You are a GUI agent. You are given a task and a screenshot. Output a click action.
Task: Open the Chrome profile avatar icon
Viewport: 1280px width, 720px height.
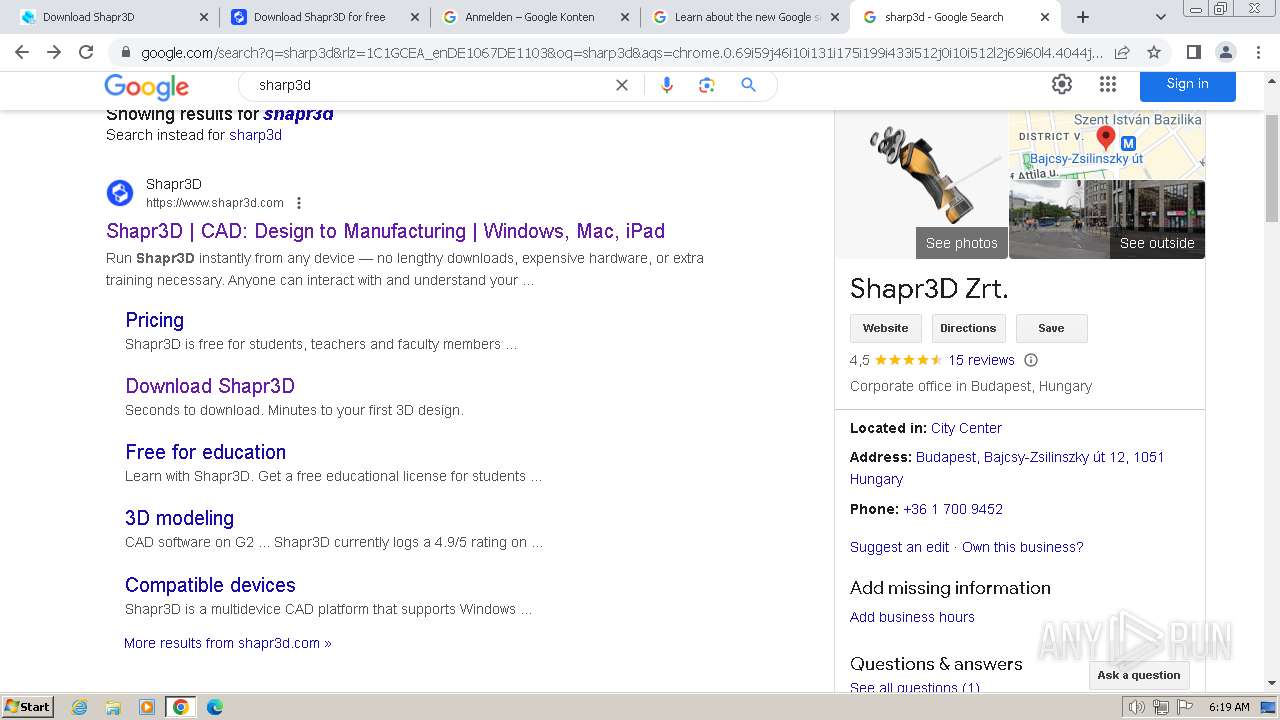tap(1225, 52)
